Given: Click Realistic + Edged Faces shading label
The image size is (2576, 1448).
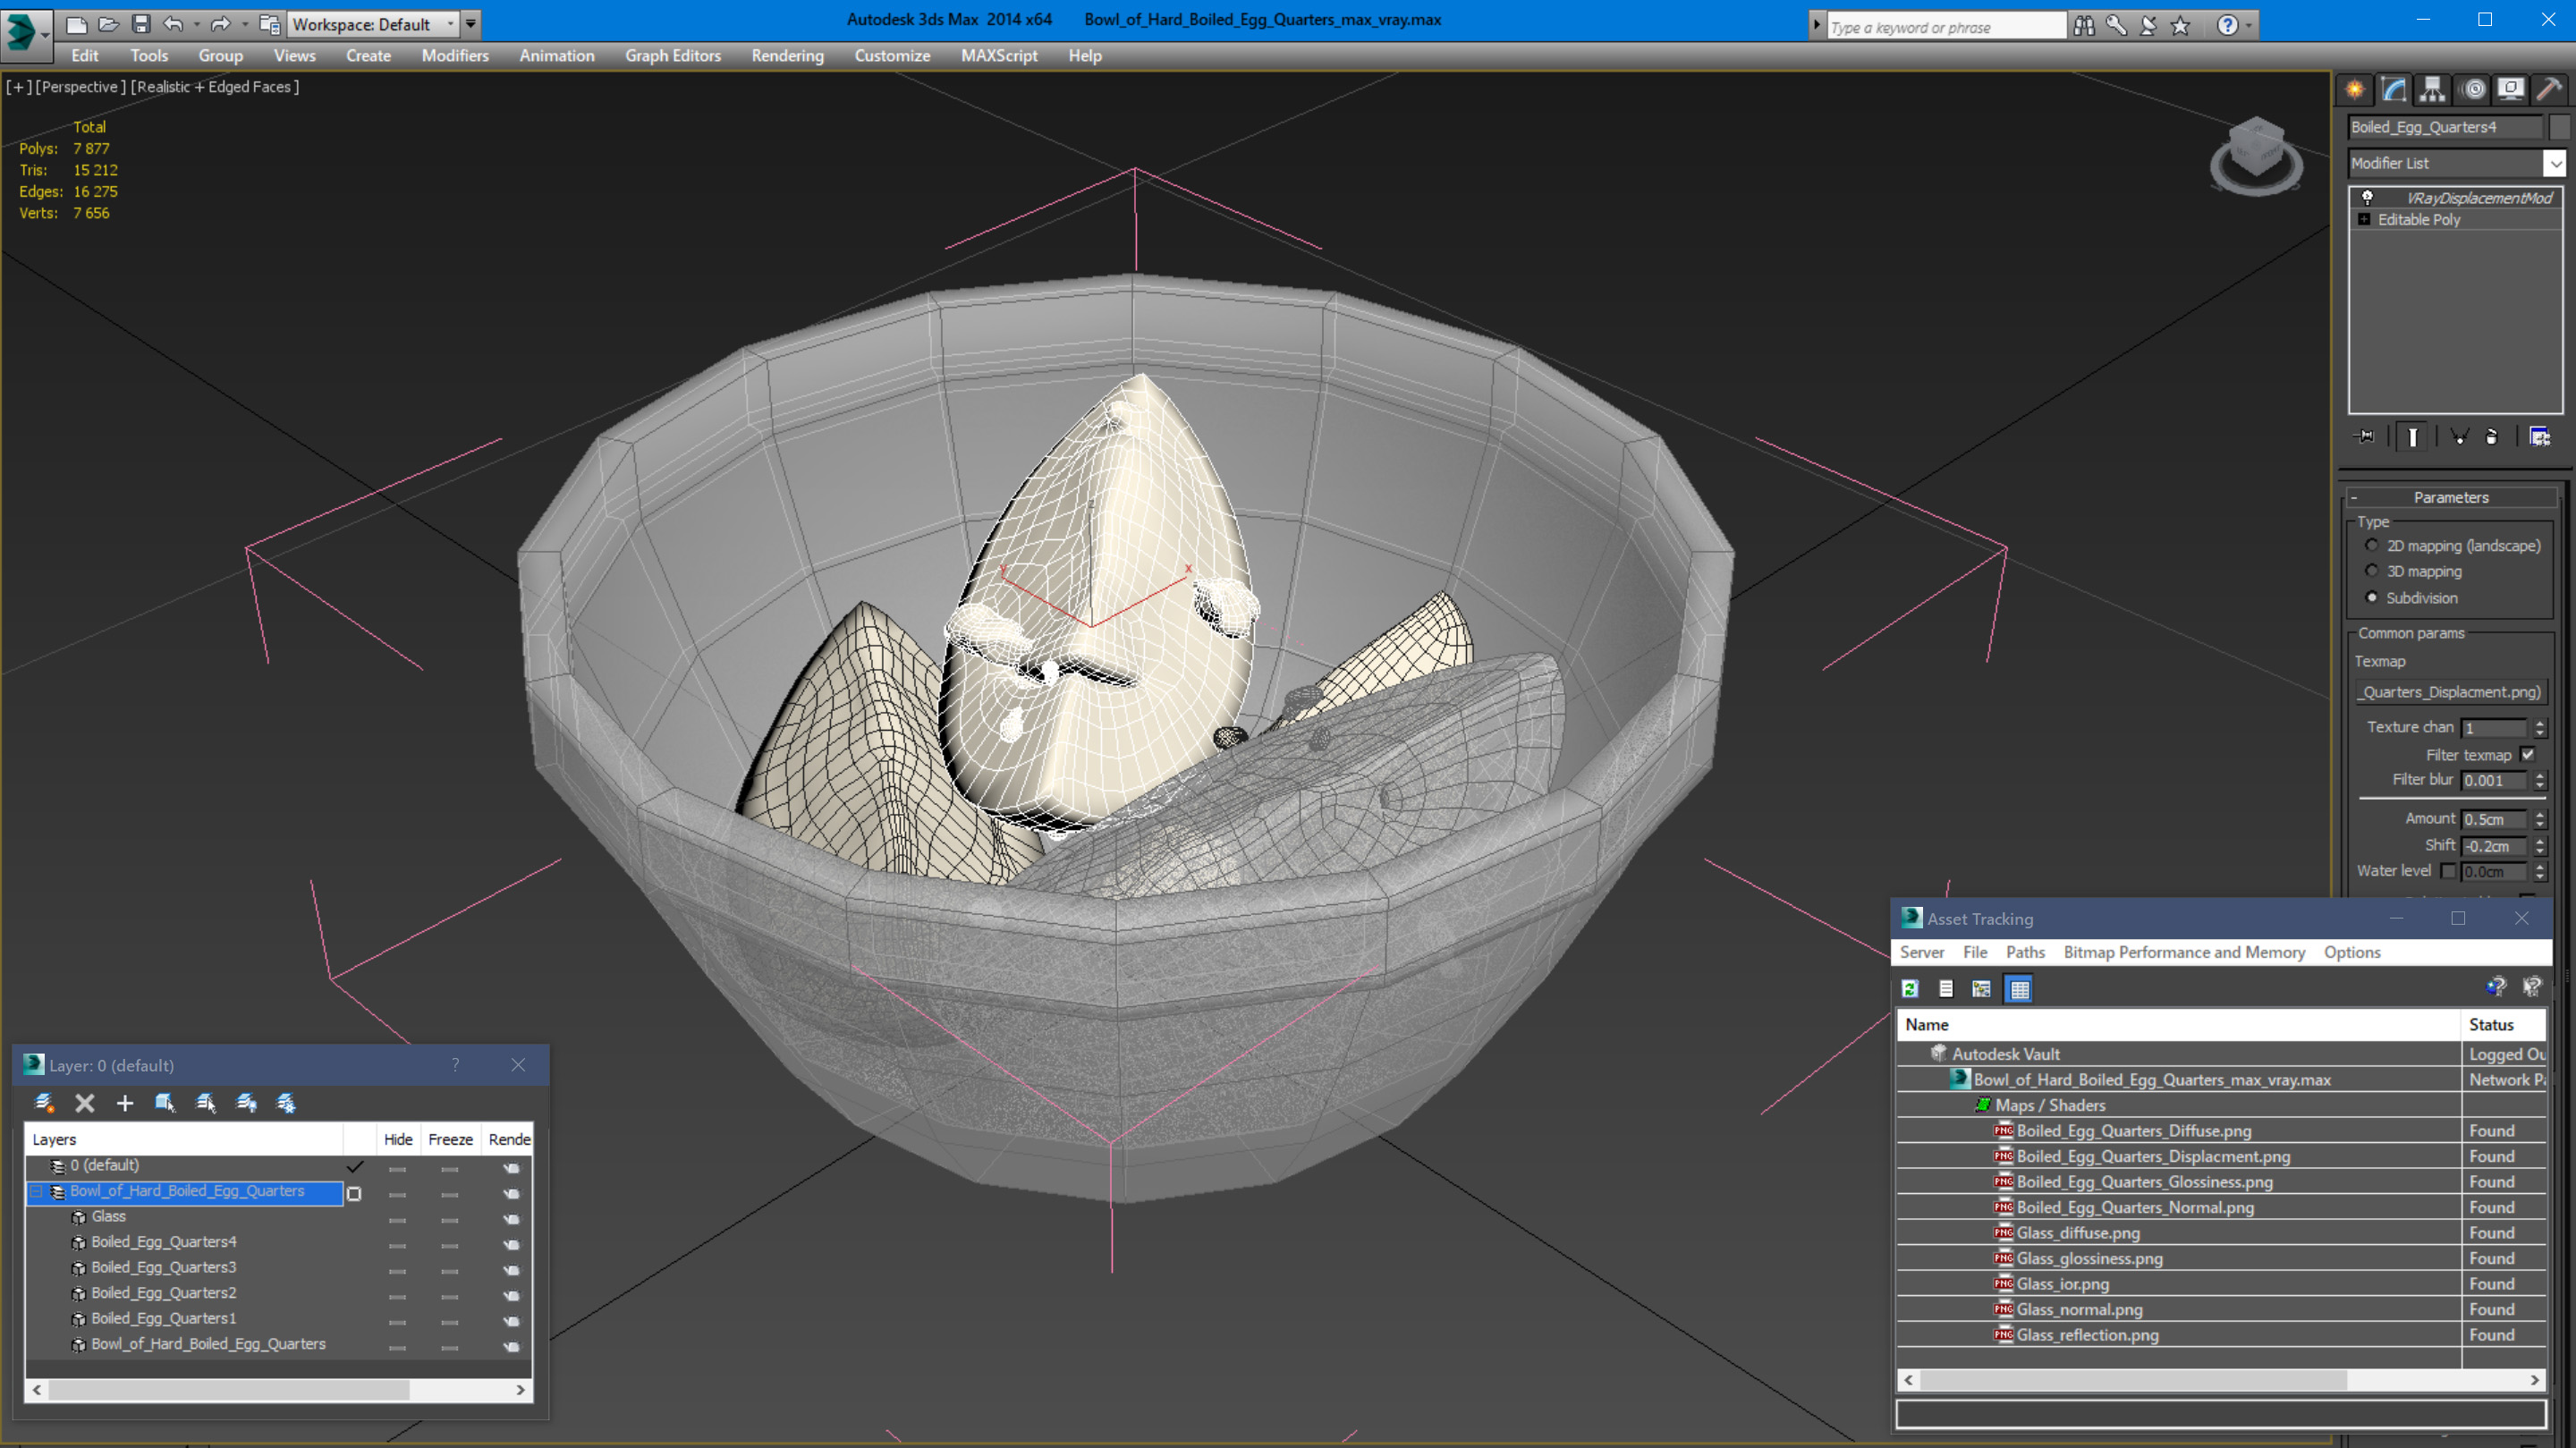Looking at the screenshot, I should [x=215, y=87].
